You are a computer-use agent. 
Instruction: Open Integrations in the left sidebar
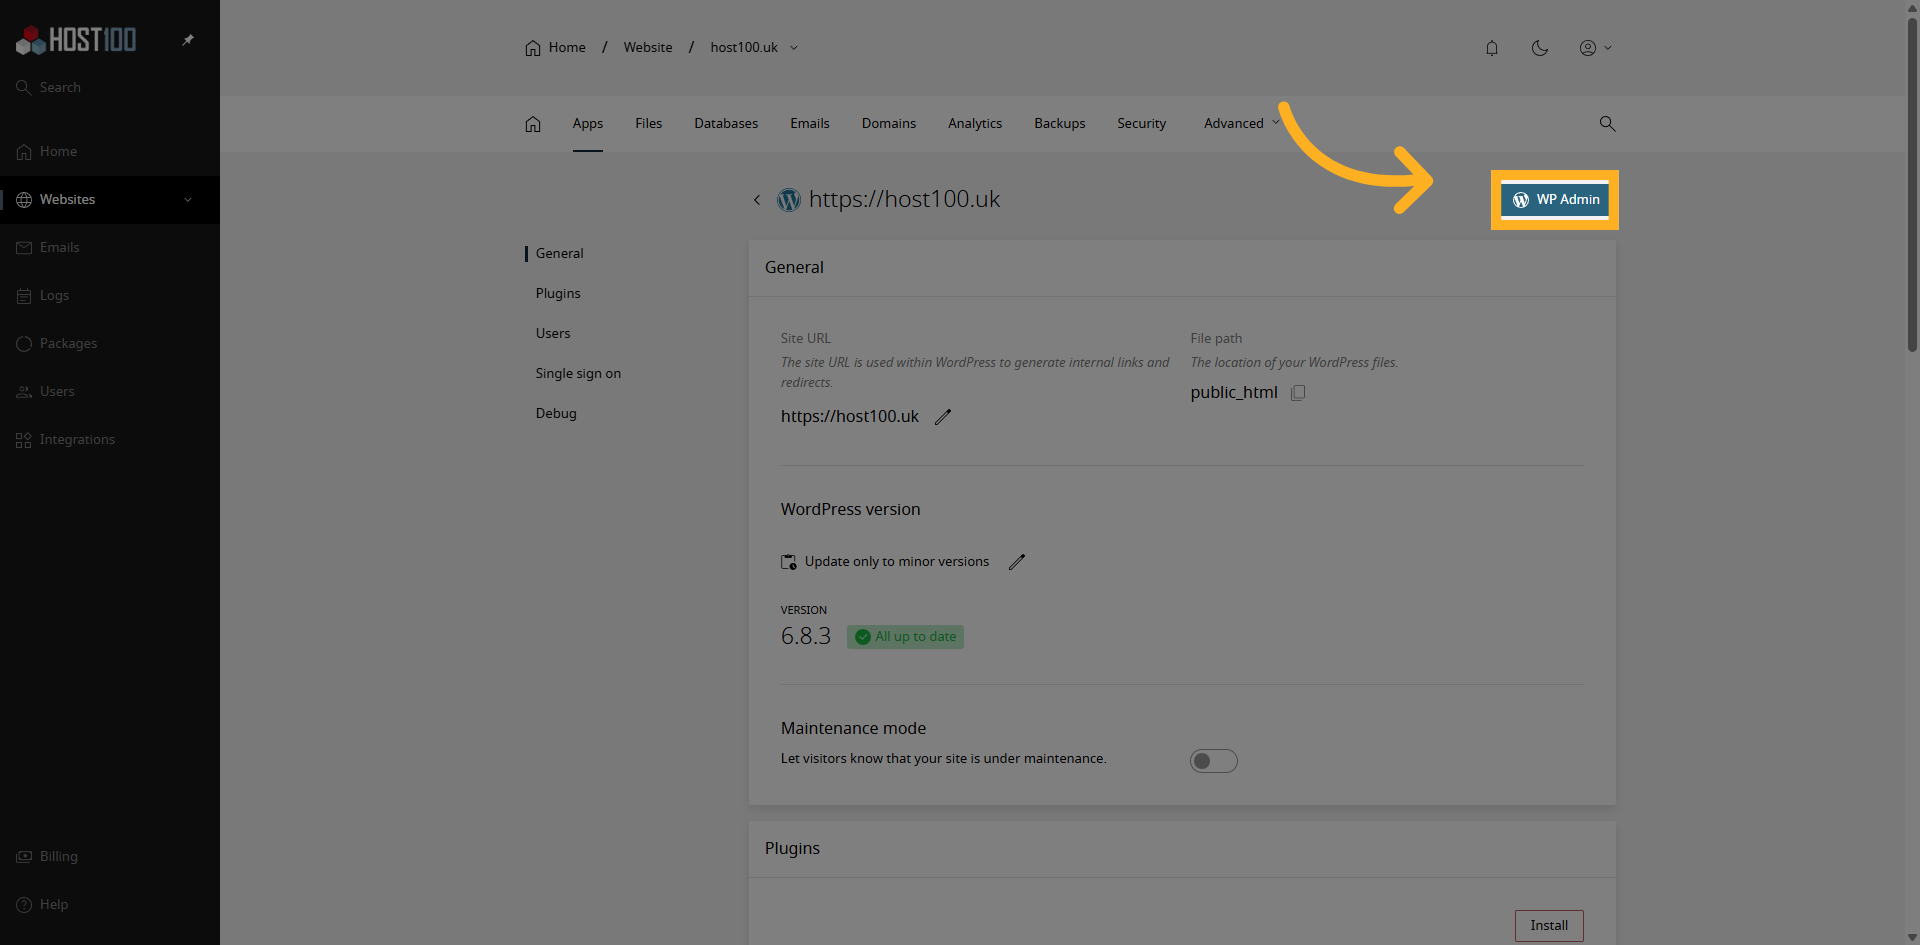point(110,439)
